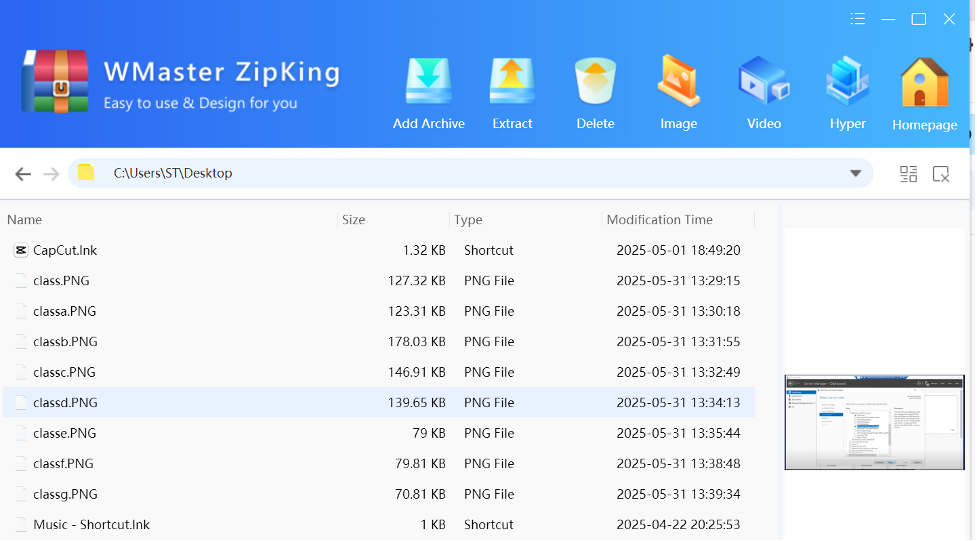Select the classc.PNG file

(64, 373)
